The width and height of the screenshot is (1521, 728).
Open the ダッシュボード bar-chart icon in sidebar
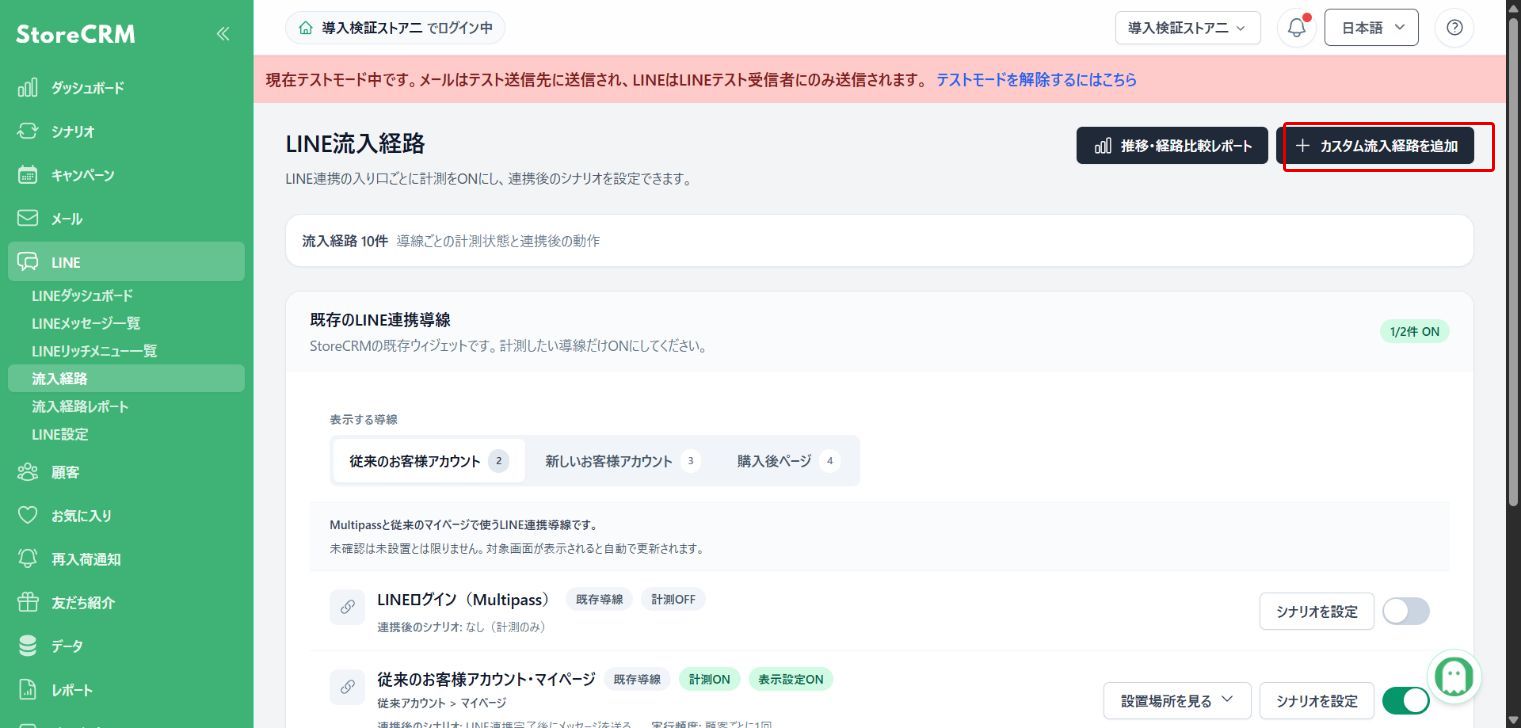pos(28,88)
